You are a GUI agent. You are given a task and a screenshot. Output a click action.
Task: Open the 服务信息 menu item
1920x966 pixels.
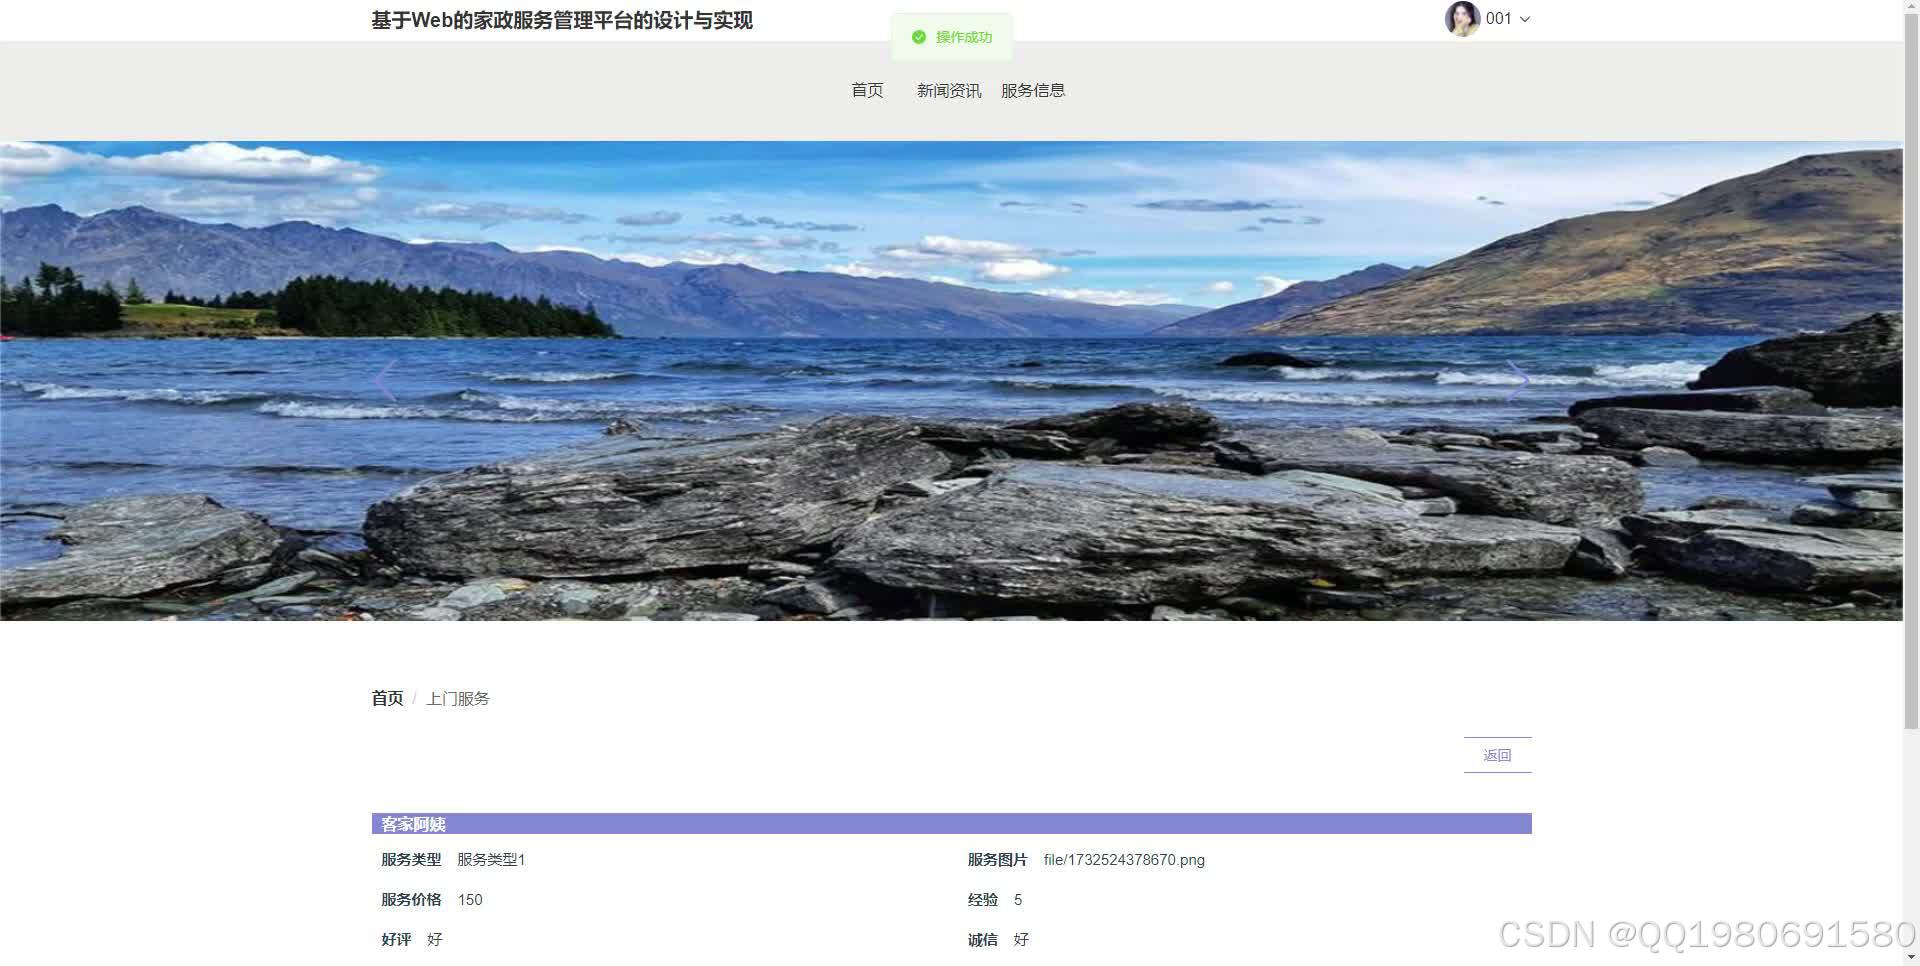[x=1033, y=90]
